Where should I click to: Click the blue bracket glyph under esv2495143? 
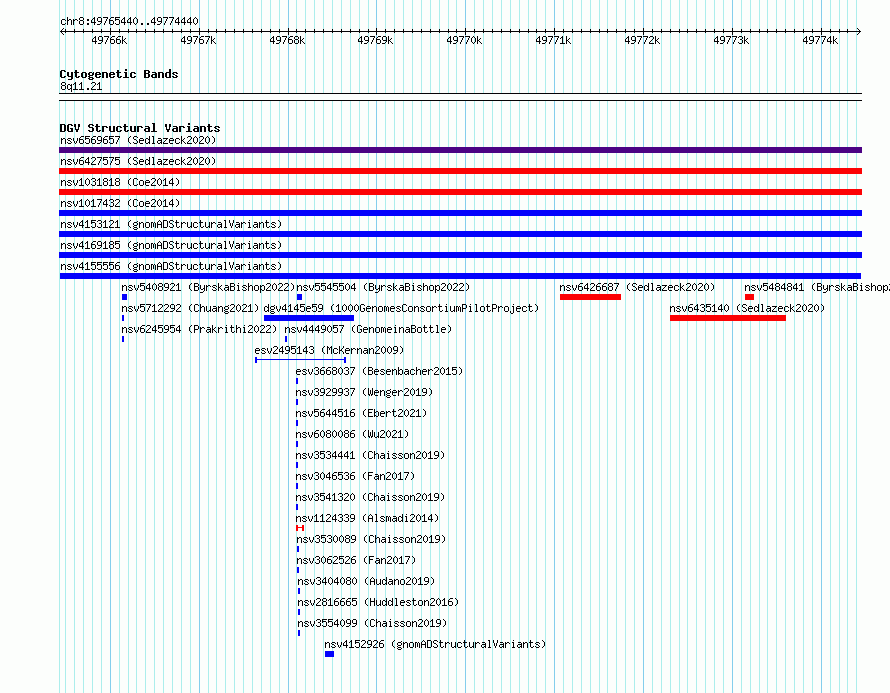click(x=300, y=360)
